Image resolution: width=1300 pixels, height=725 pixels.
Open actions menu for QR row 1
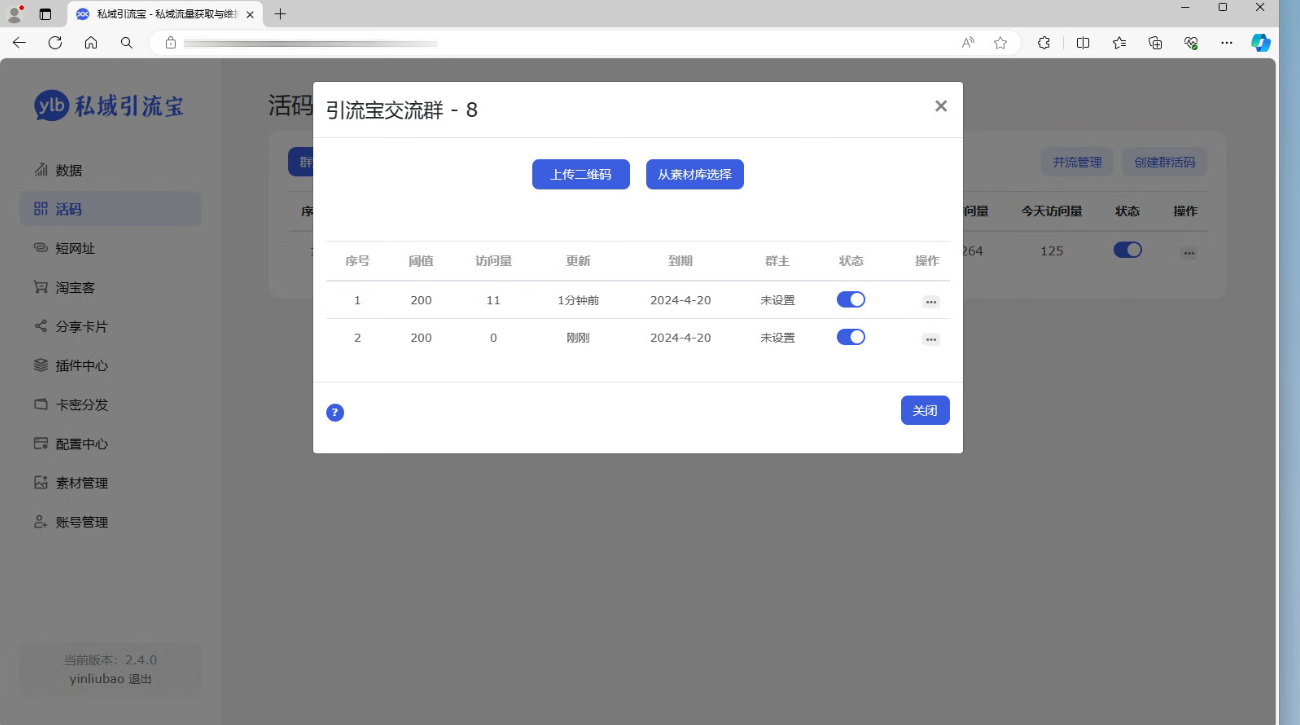(x=930, y=301)
